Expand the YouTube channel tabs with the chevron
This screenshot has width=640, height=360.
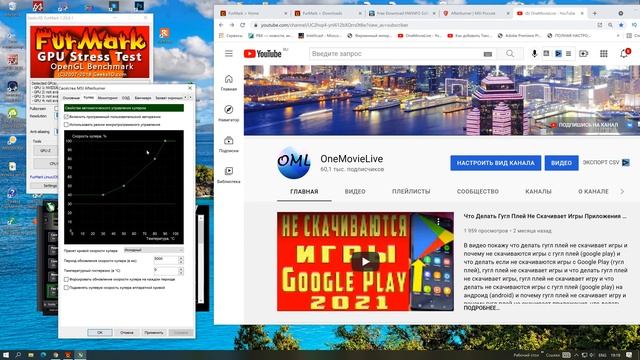(x=622, y=191)
